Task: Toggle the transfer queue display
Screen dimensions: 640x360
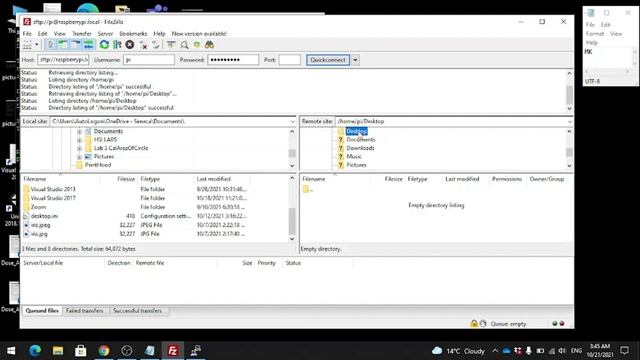Action: pyautogui.click(x=89, y=45)
